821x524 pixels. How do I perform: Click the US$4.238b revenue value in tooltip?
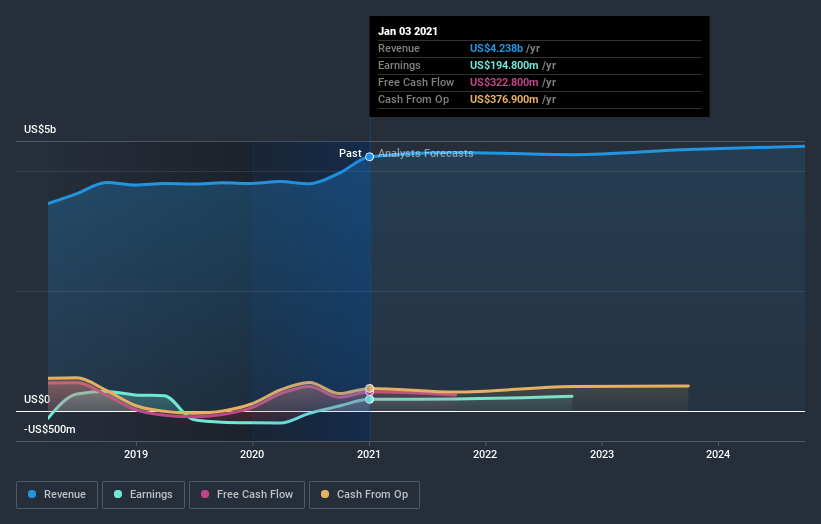(496, 48)
